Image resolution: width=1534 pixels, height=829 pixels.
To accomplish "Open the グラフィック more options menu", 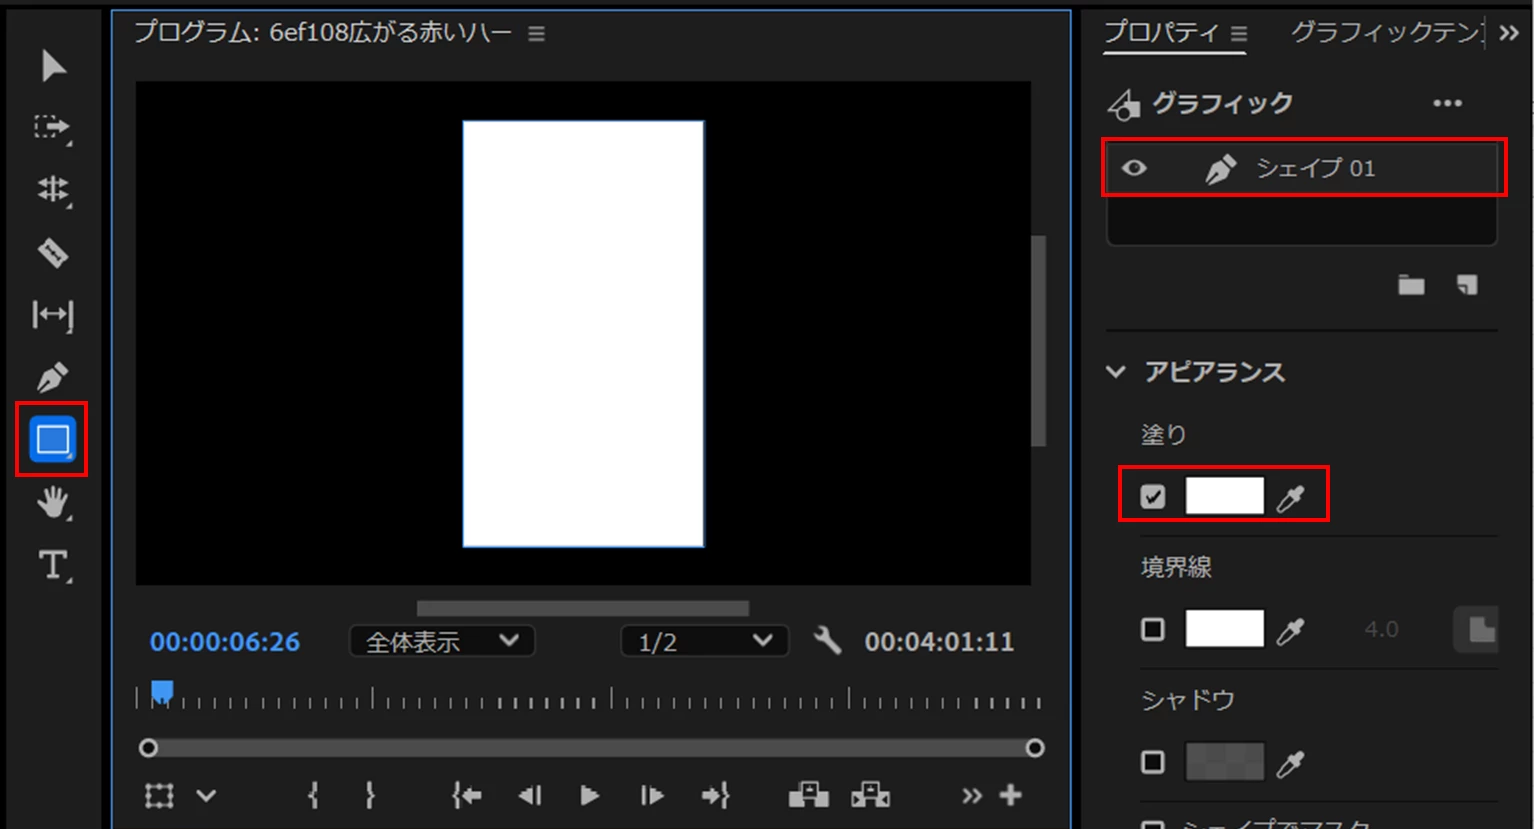I will pos(1447,103).
